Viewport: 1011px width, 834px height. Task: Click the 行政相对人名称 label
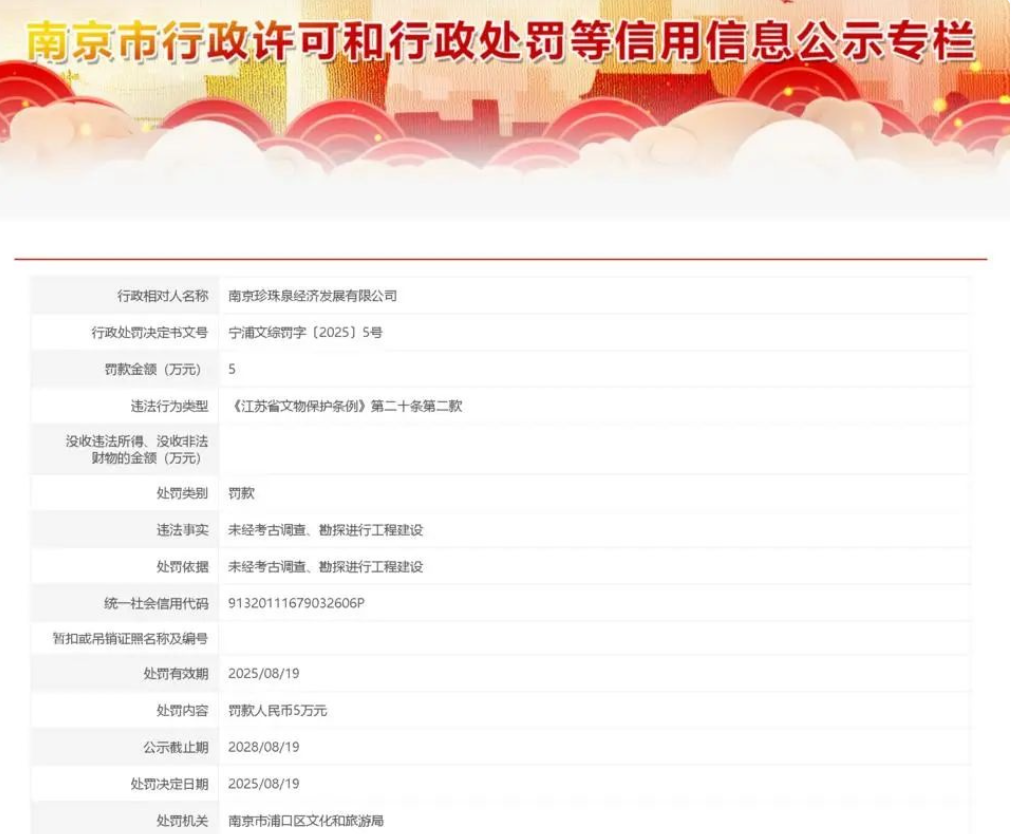[162, 296]
